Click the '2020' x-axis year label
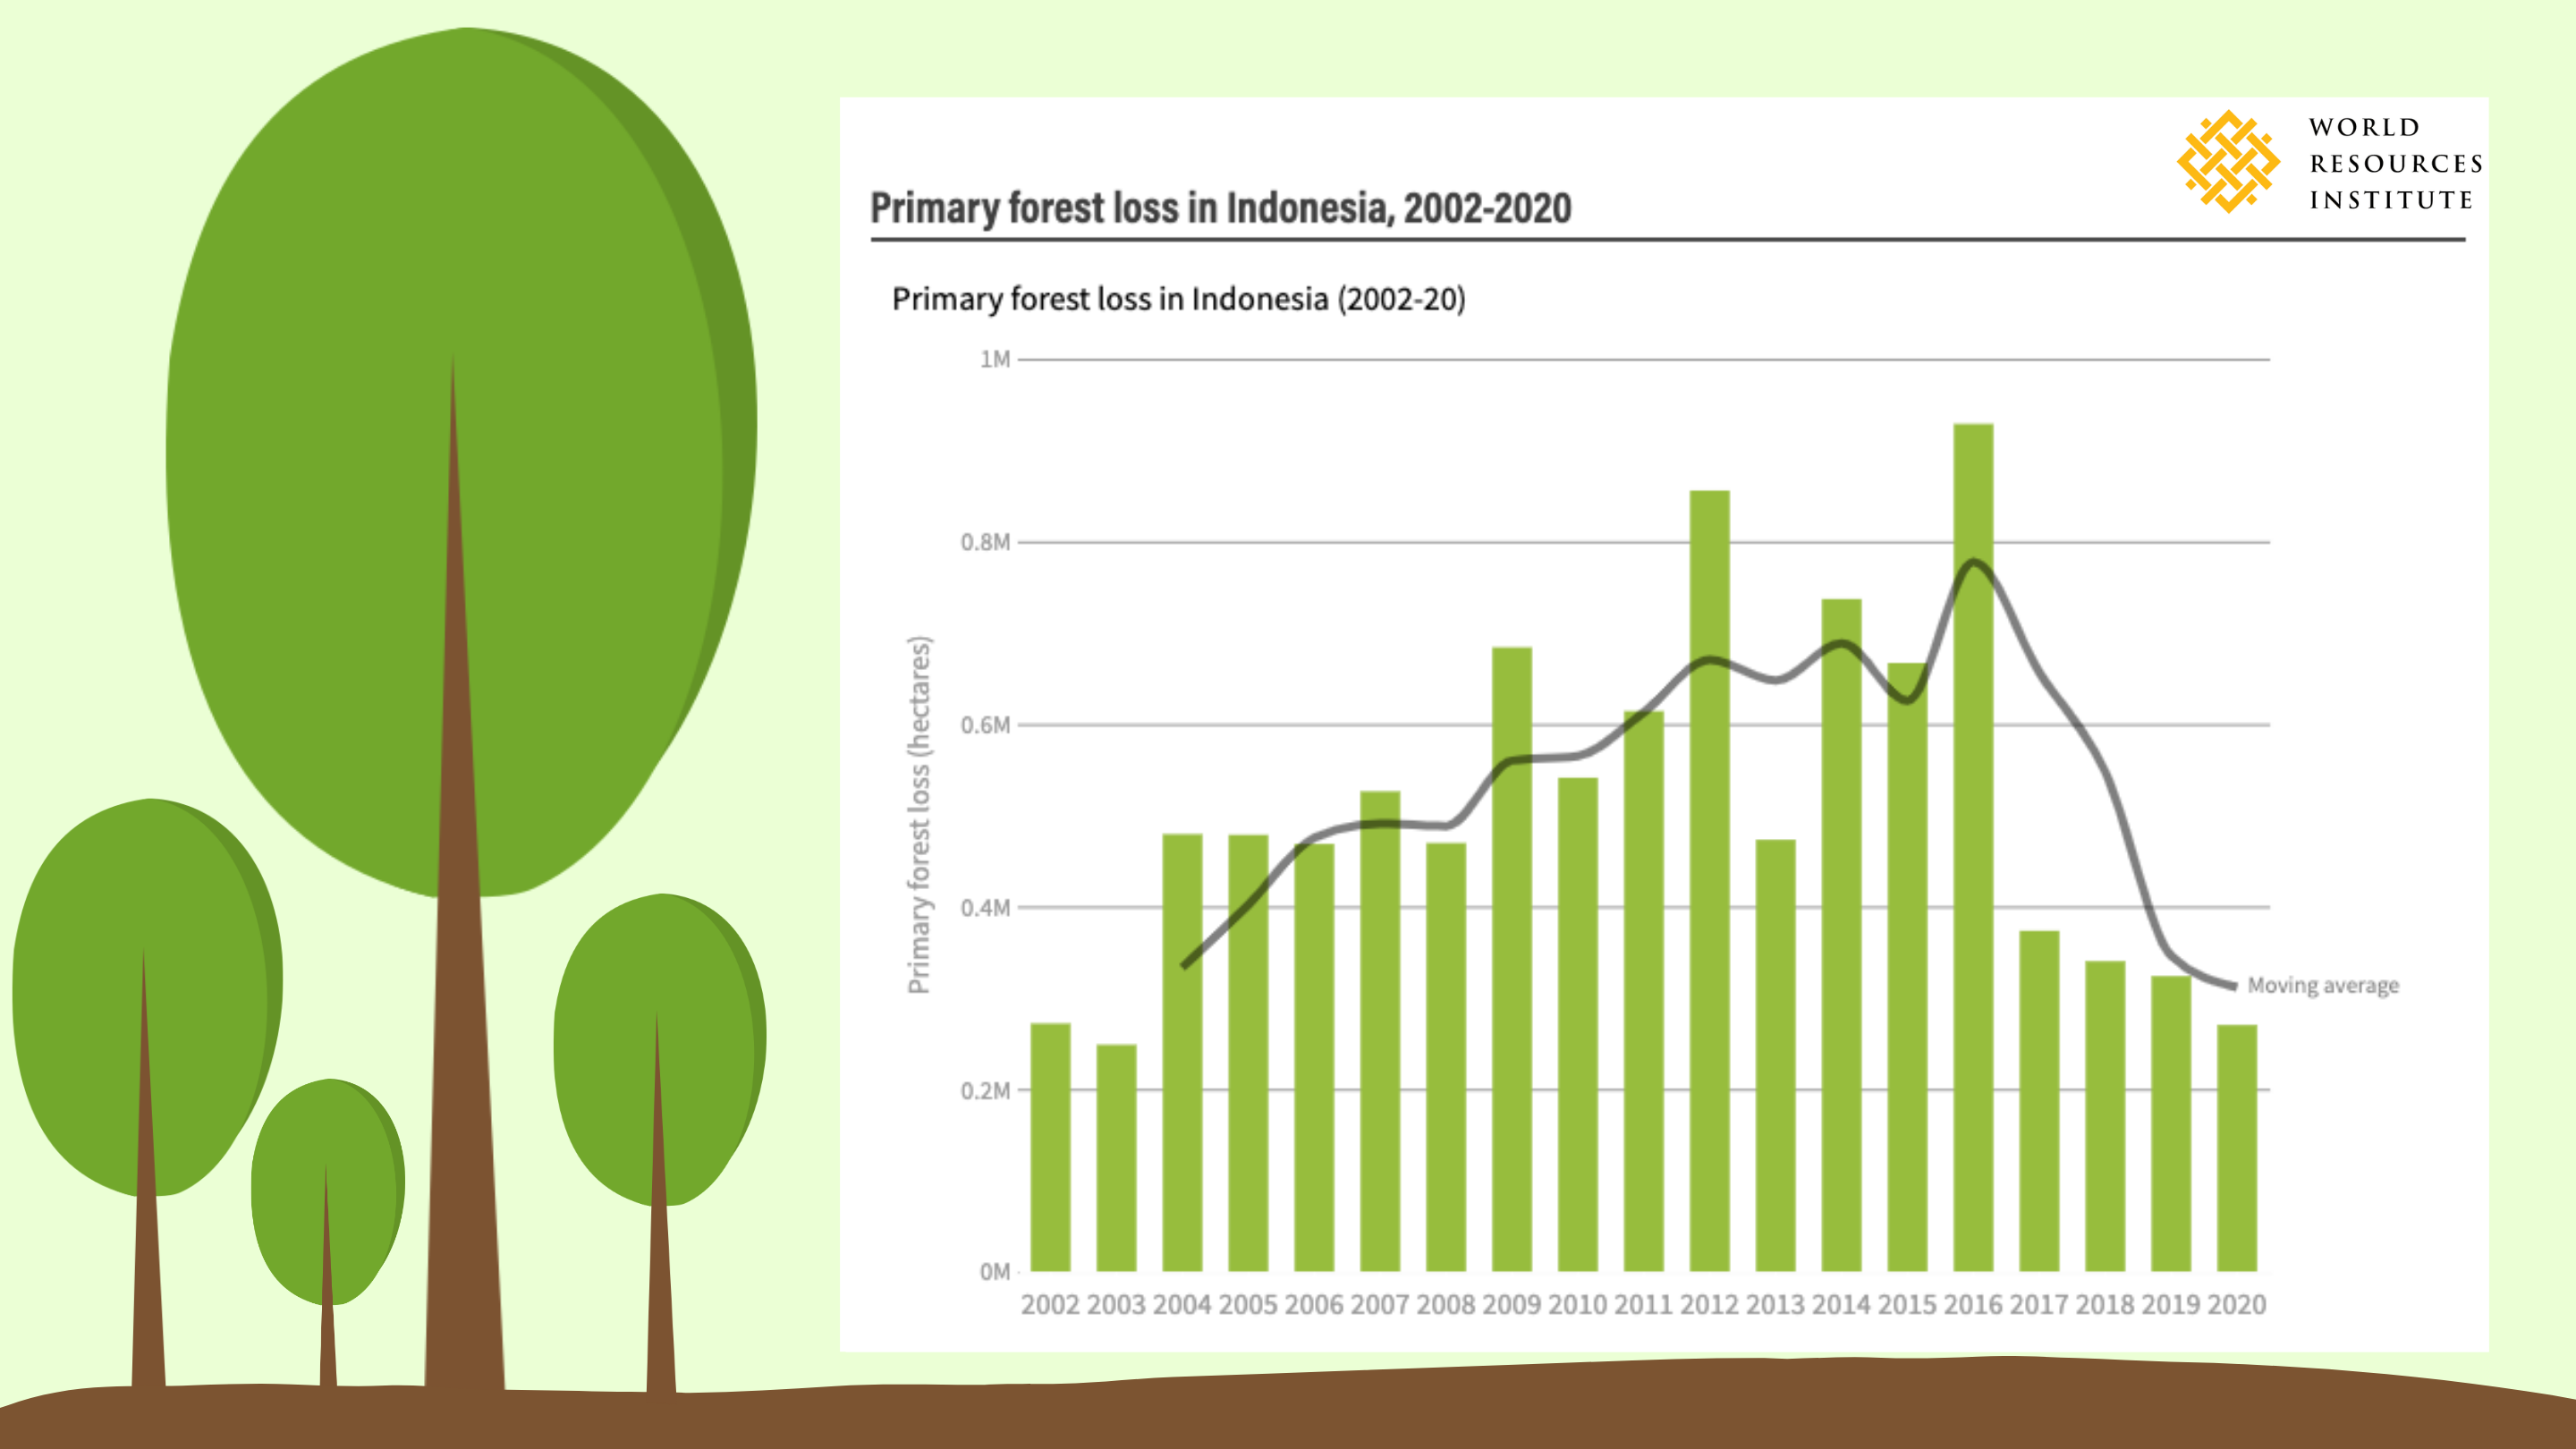 [2236, 1305]
